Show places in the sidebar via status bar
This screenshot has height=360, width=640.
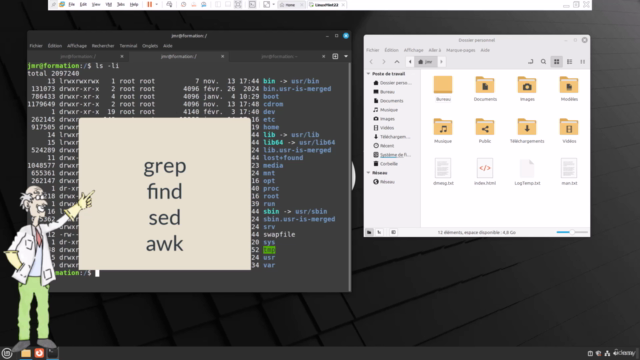369,232
